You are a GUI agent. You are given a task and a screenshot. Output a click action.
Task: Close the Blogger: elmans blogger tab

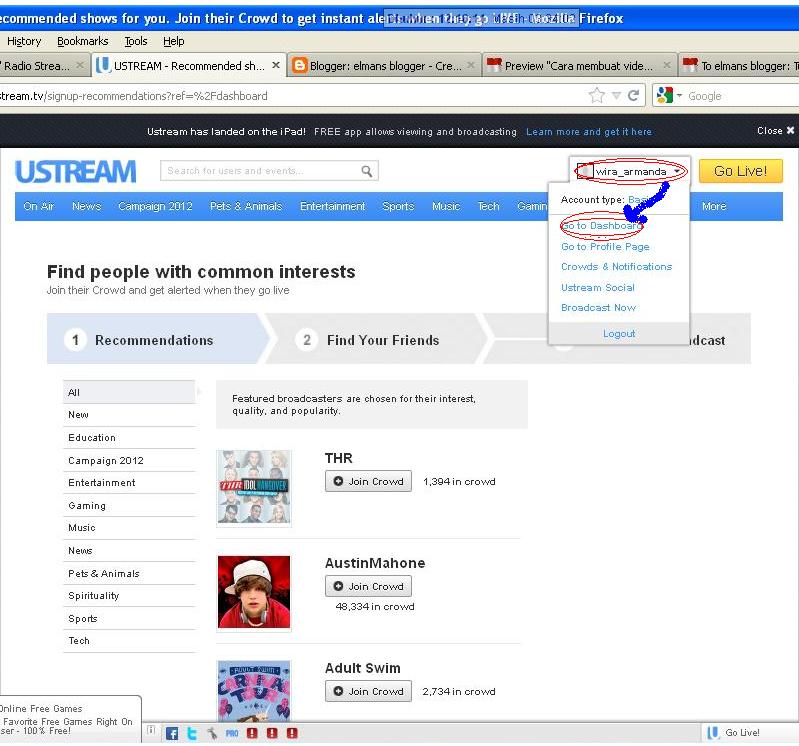coord(471,65)
